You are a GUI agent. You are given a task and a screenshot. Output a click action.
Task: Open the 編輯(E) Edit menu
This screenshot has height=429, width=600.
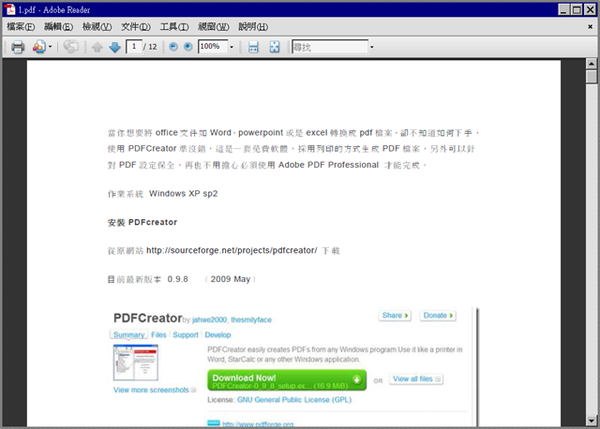point(59,27)
